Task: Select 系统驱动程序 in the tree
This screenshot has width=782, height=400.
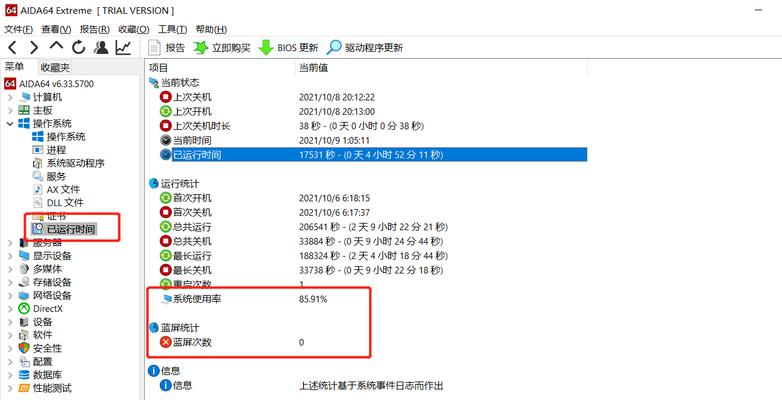Action: coord(68,163)
